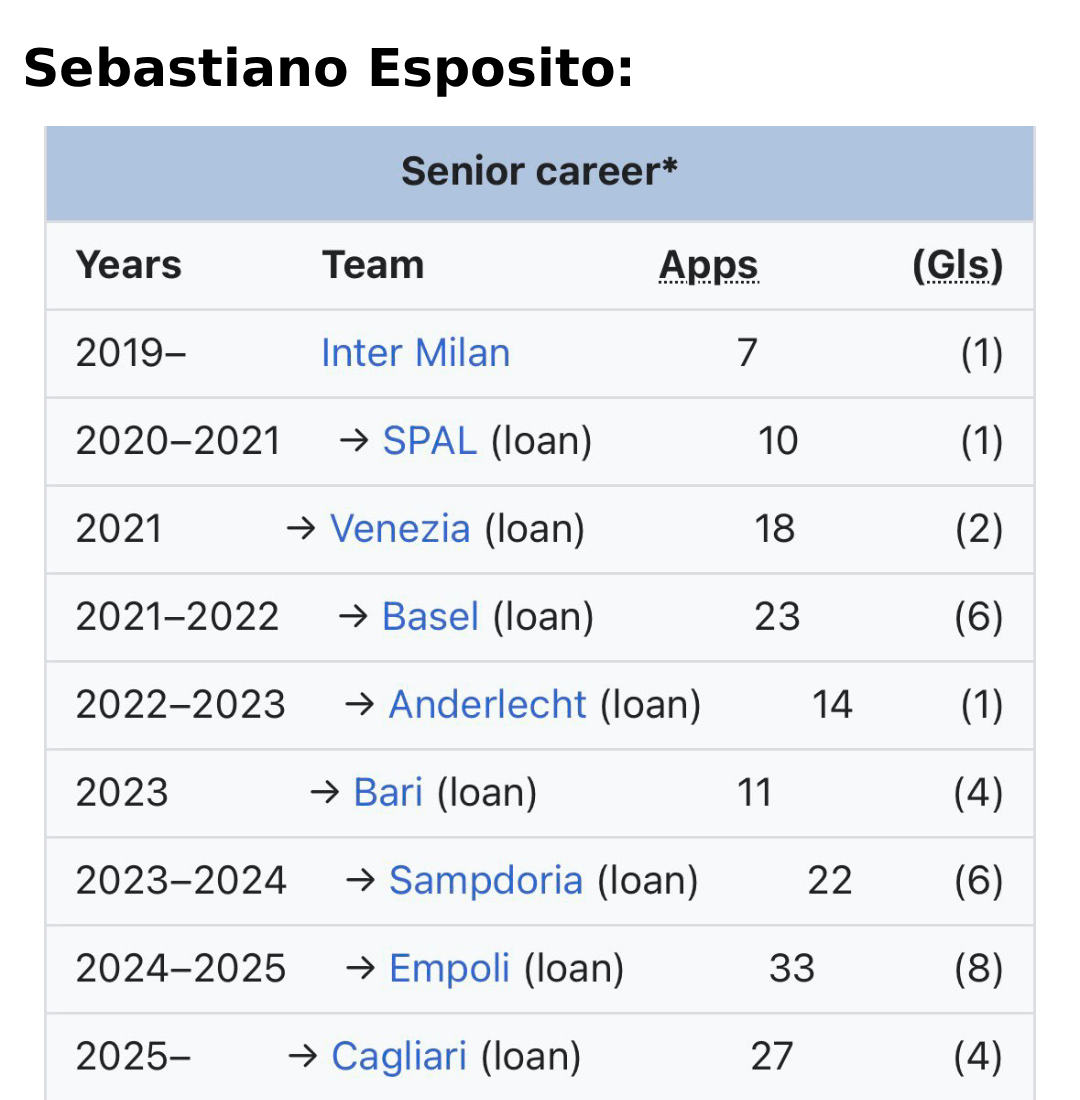This screenshot has width=1080, height=1100.
Task: Click the Senior career table header
Action: point(539,172)
